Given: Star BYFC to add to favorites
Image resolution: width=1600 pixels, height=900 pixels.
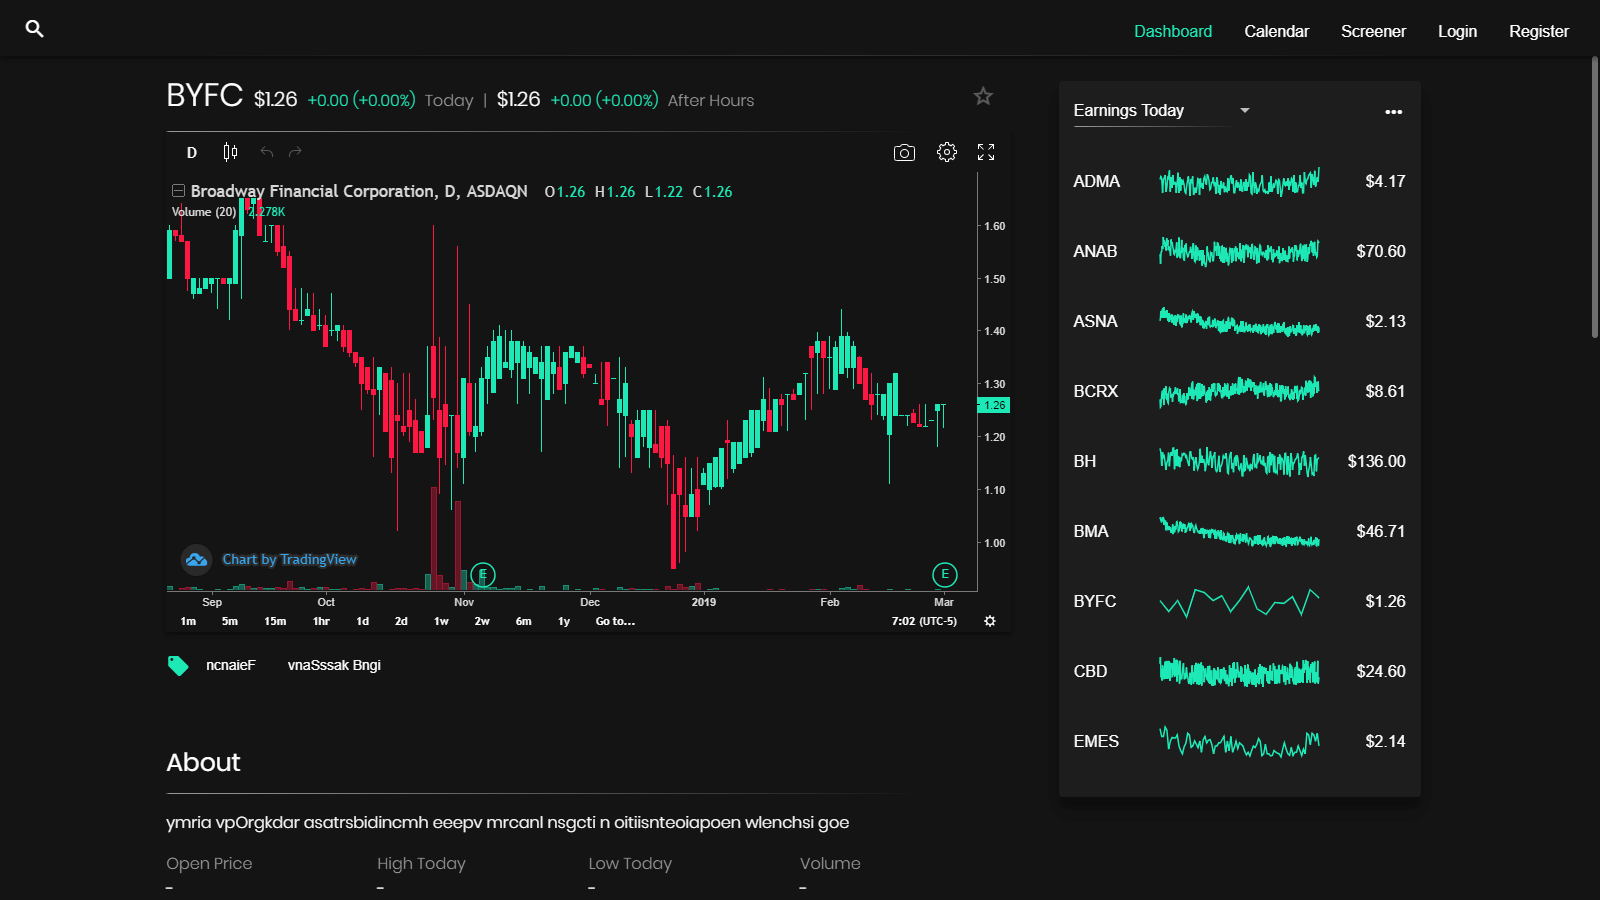Looking at the screenshot, I should coord(983,96).
